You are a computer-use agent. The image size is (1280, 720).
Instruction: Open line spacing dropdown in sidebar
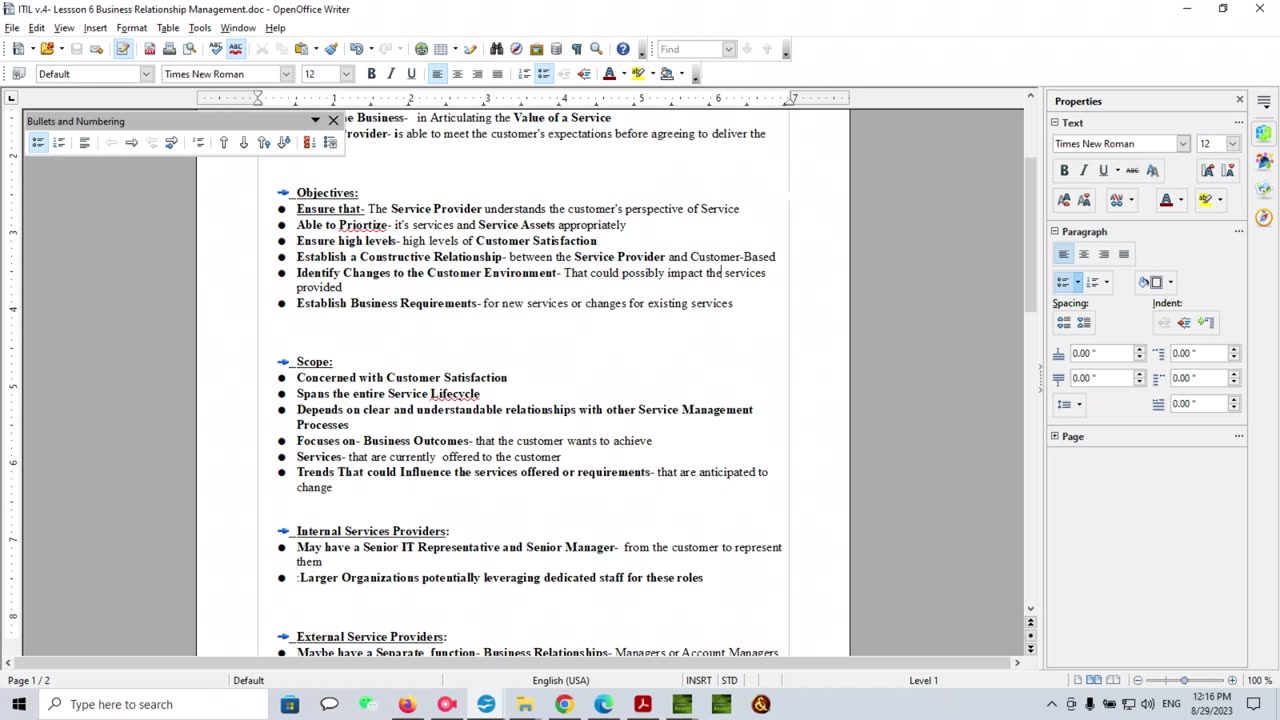coord(1068,404)
